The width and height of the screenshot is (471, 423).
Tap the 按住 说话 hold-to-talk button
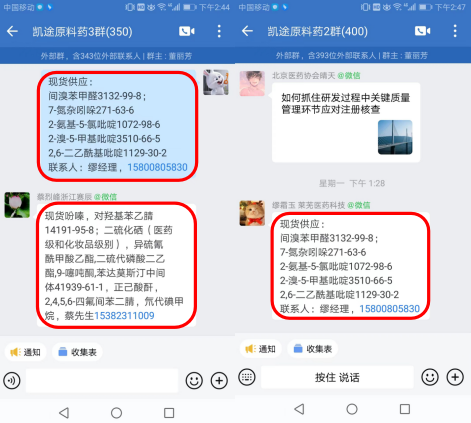click(337, 377)
